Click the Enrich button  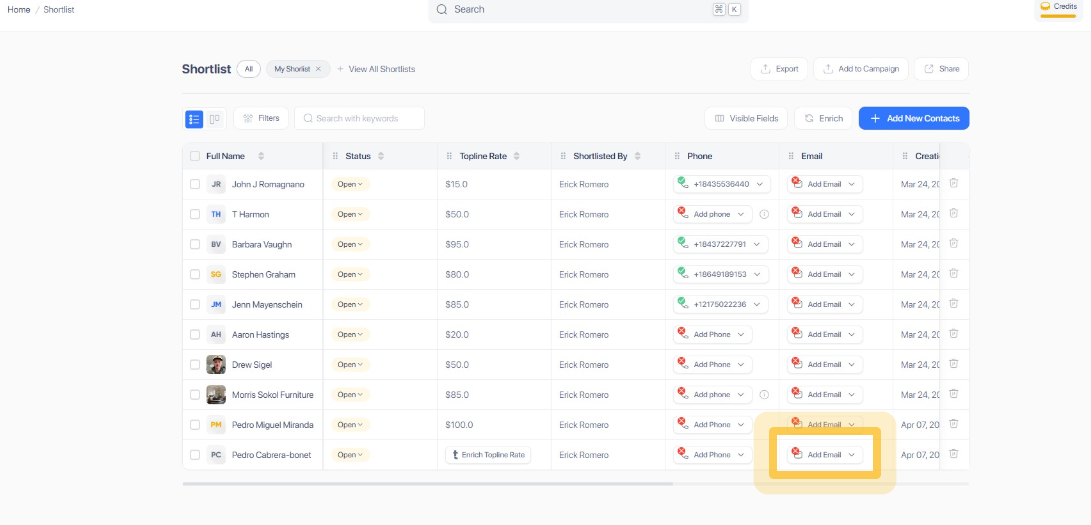[824, 118]
